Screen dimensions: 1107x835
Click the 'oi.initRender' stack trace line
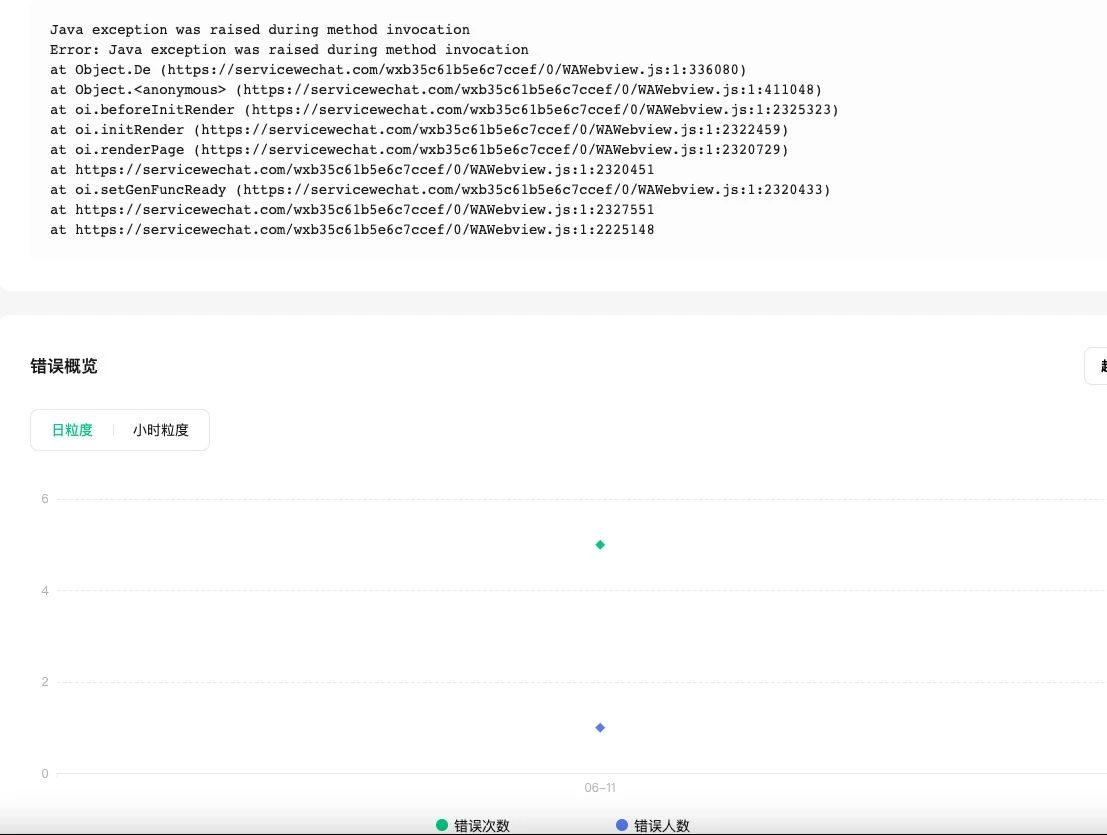[419, 129]
